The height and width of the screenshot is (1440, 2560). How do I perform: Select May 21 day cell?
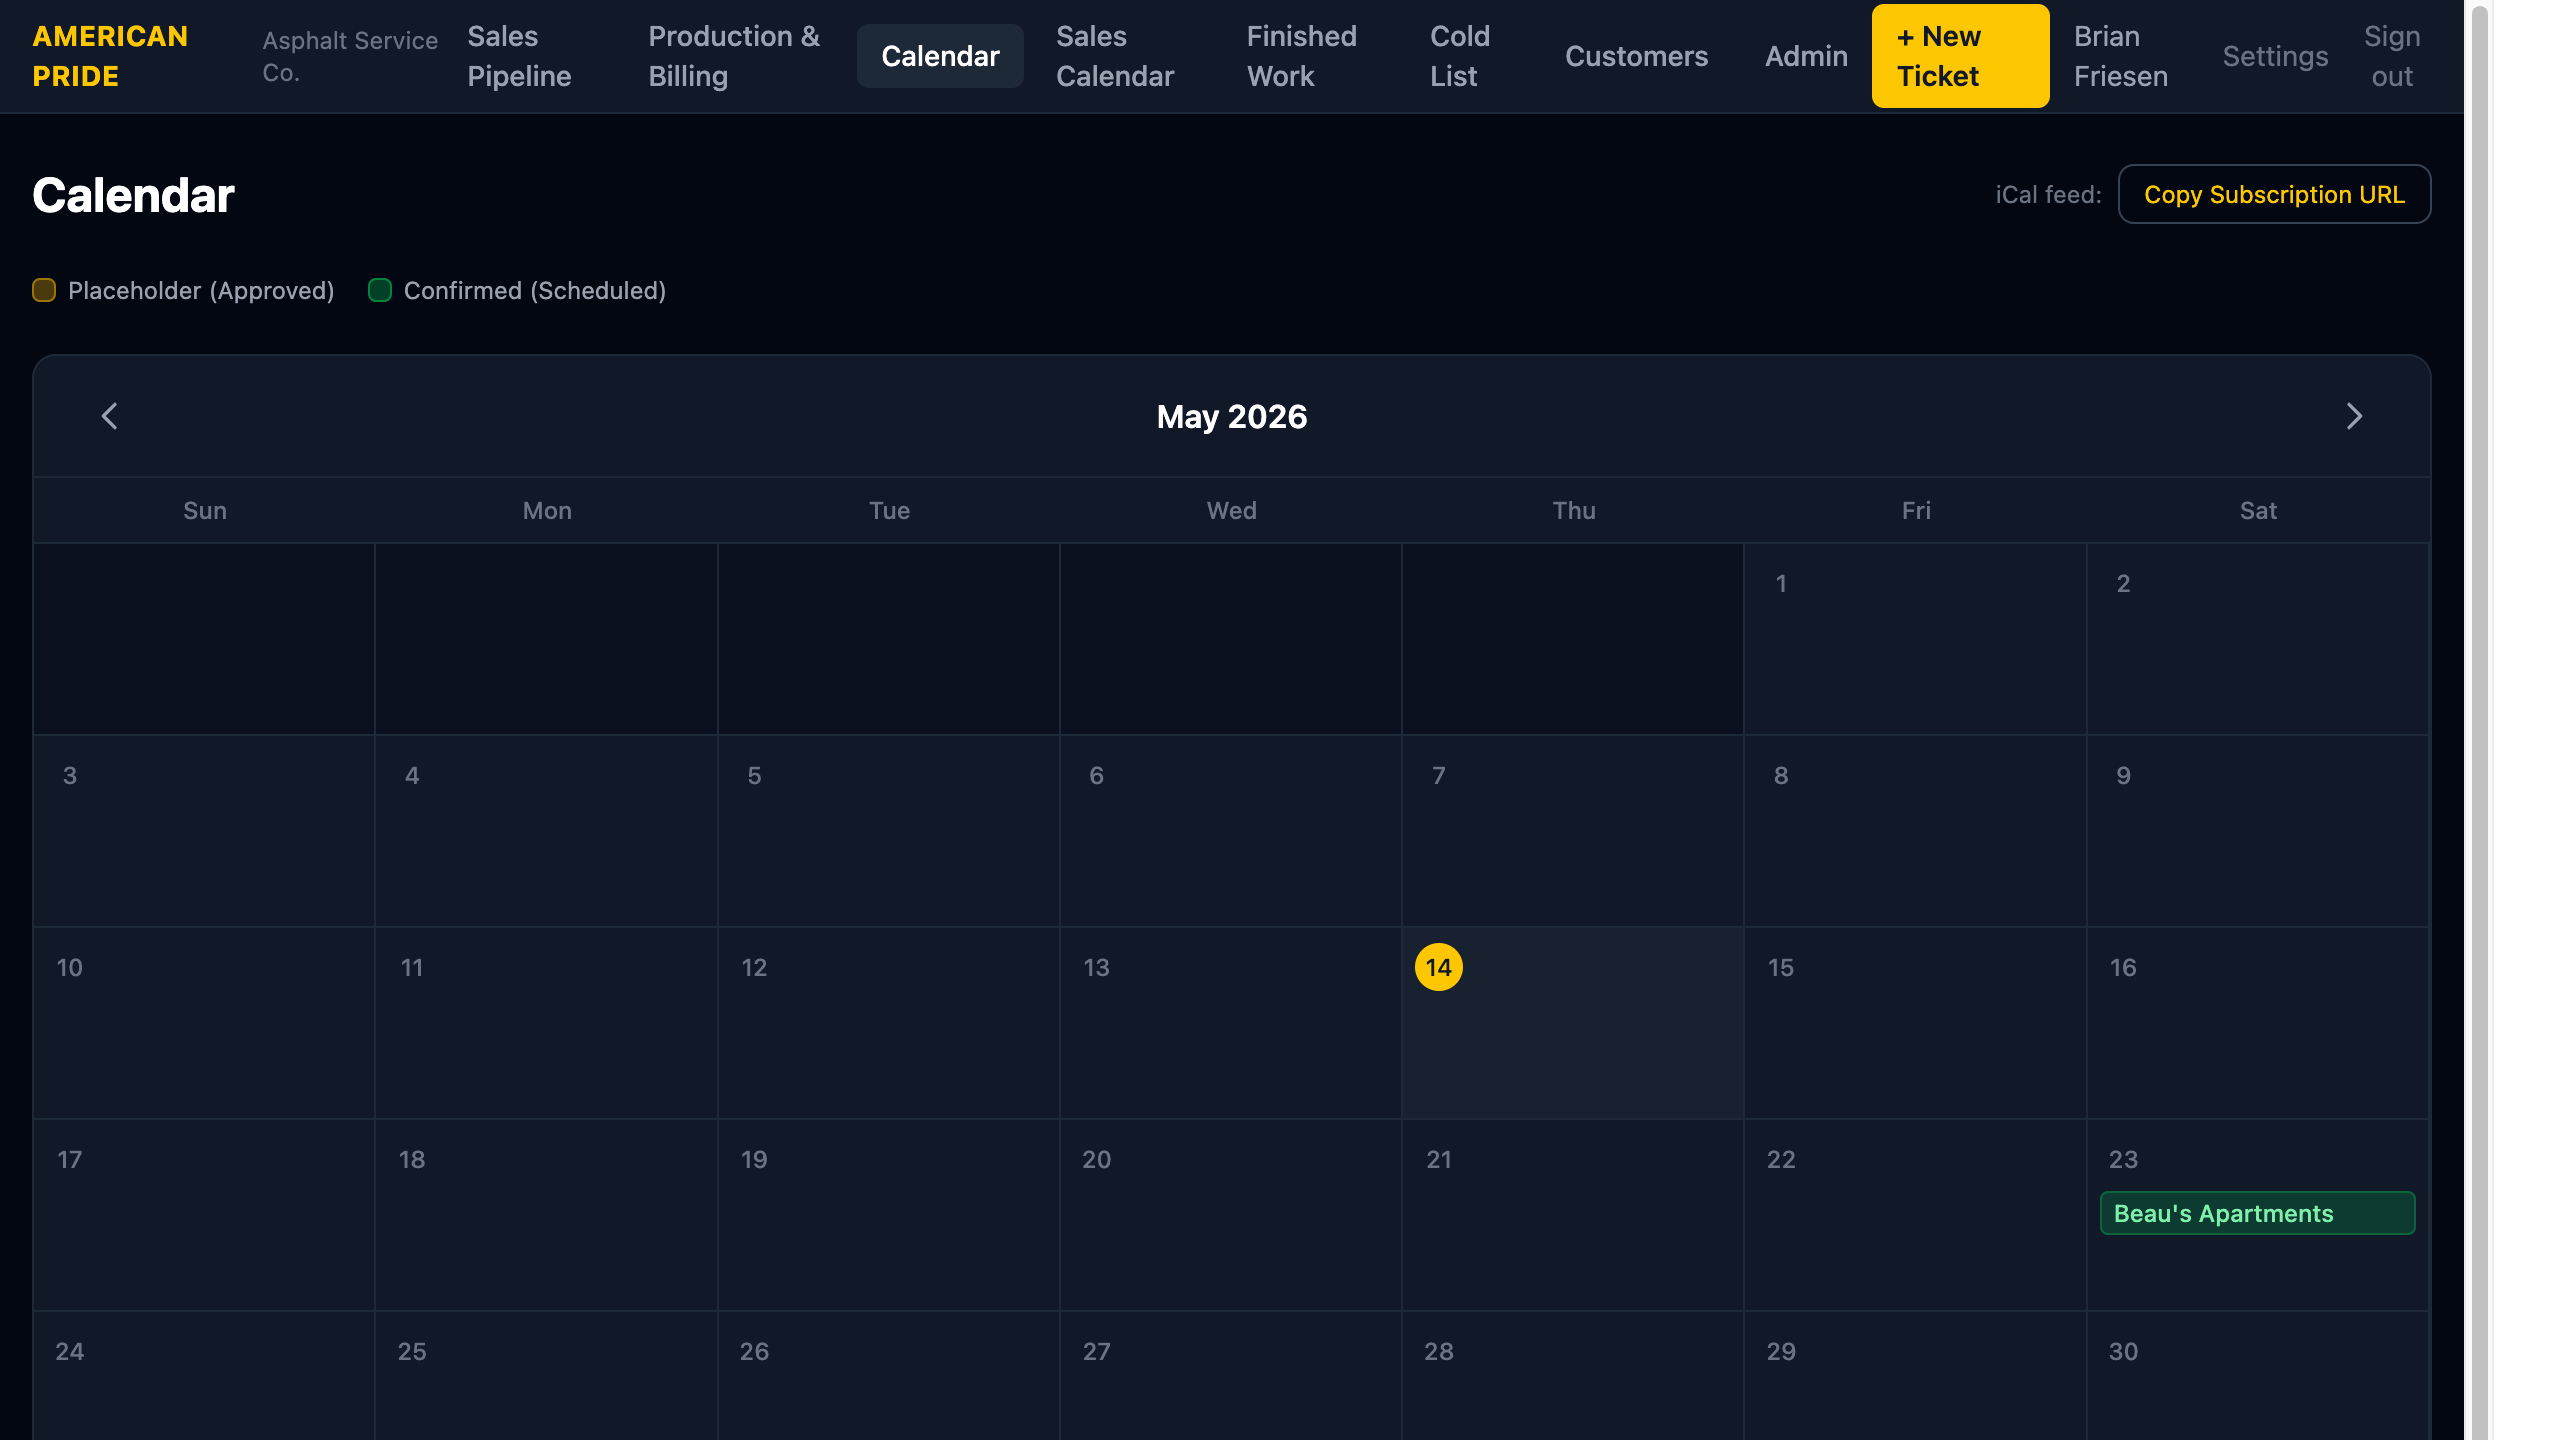click(1572, 1215)
